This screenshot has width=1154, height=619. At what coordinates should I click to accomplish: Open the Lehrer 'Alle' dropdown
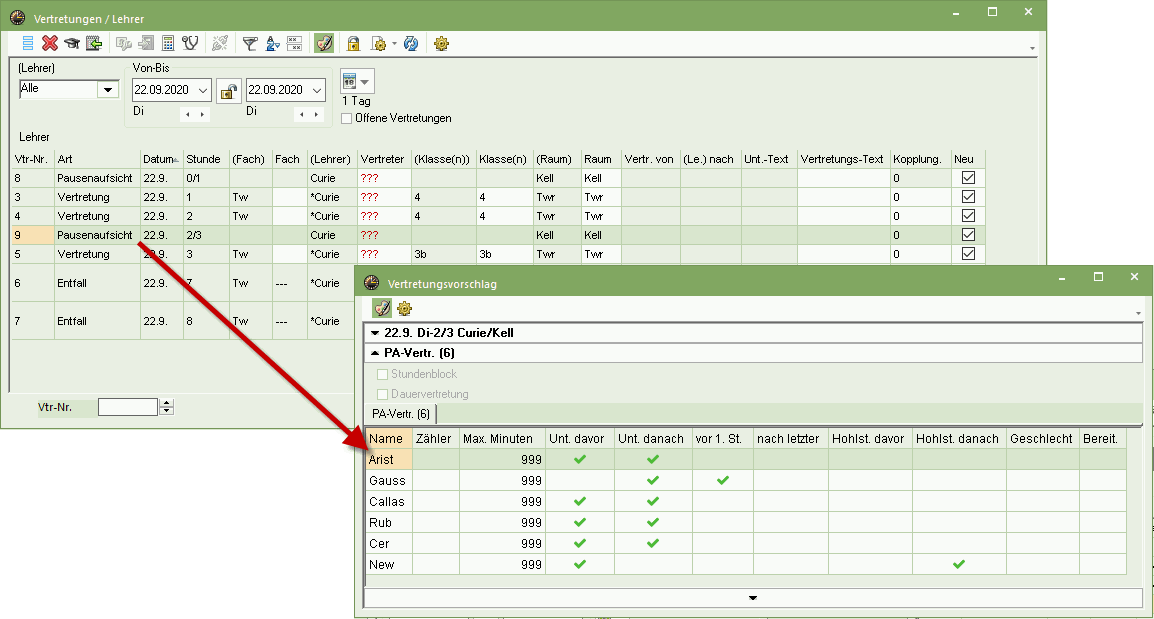pyautogui.click(x=108, y=89)
